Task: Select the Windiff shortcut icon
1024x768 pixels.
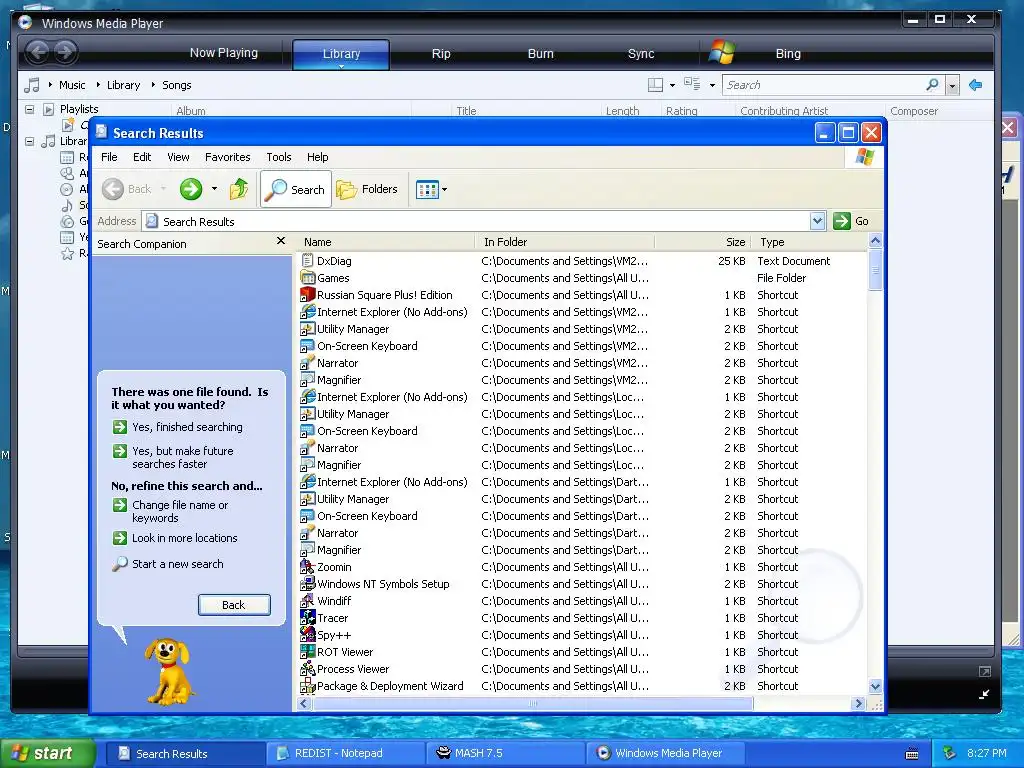Action: (x=307, y=601)
